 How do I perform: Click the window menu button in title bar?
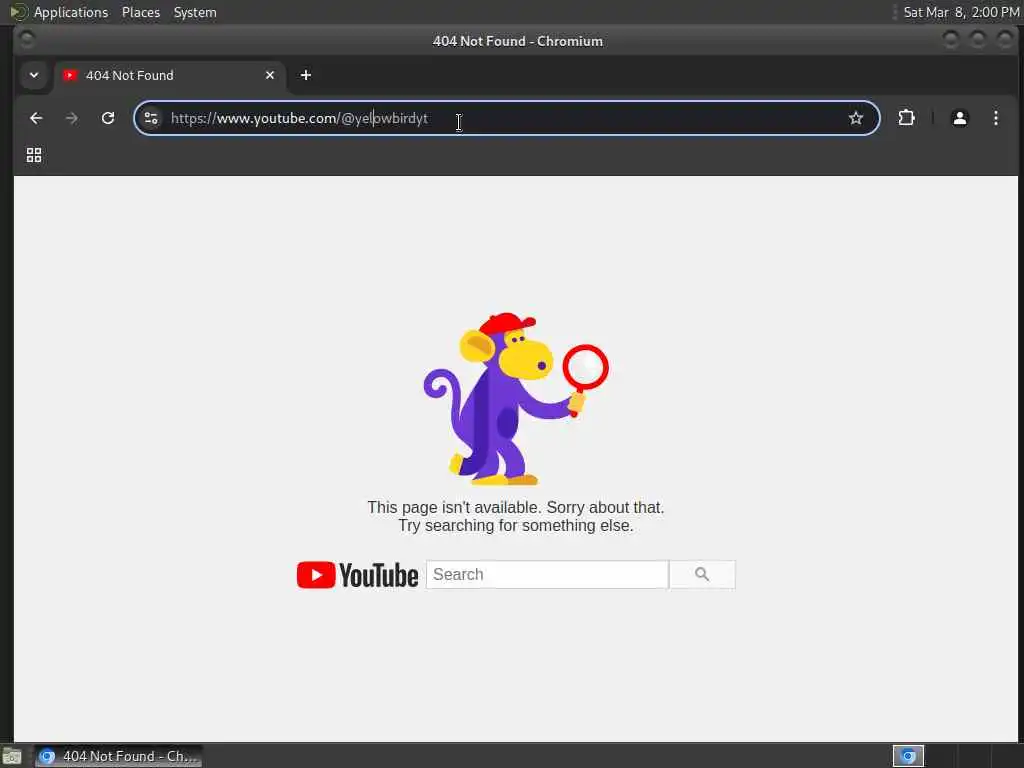(27, 40)
